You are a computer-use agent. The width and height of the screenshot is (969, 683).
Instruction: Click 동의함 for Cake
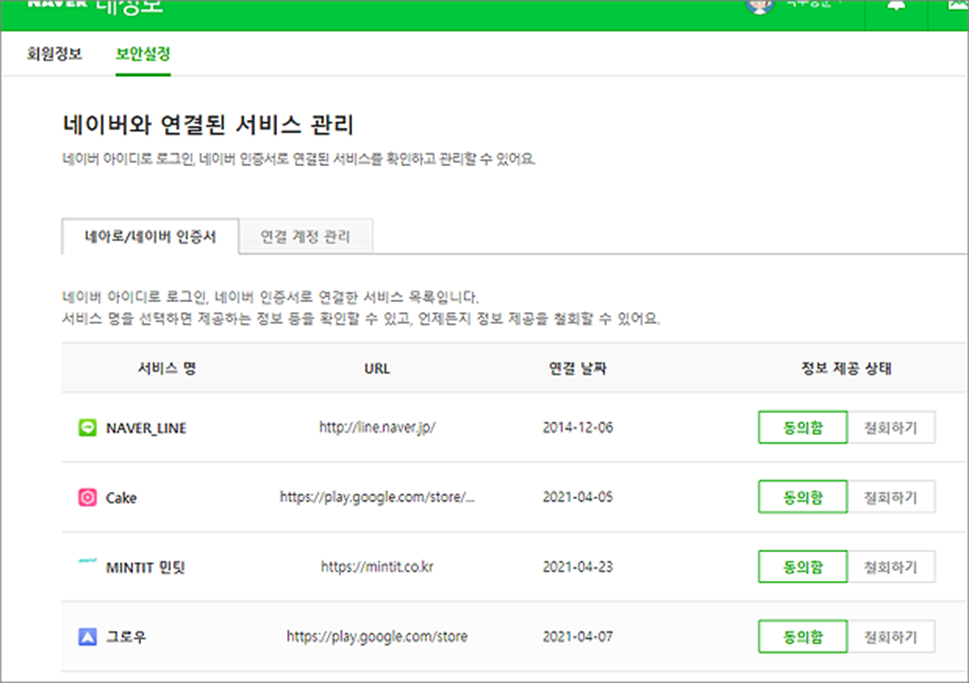(x=803, y=498)
